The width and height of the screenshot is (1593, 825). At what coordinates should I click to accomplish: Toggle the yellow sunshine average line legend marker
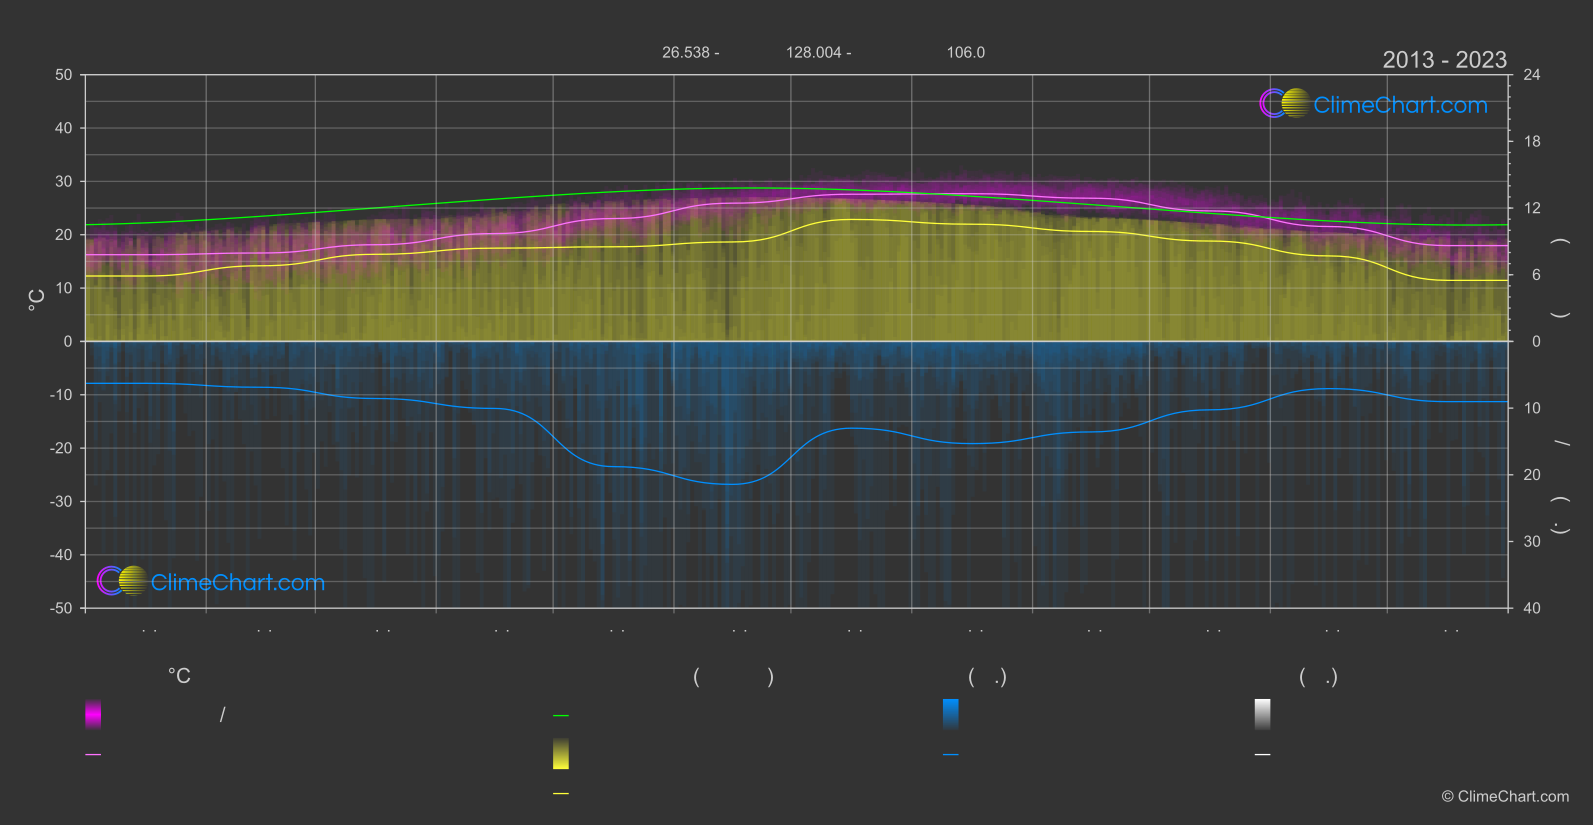click(561, 794)
